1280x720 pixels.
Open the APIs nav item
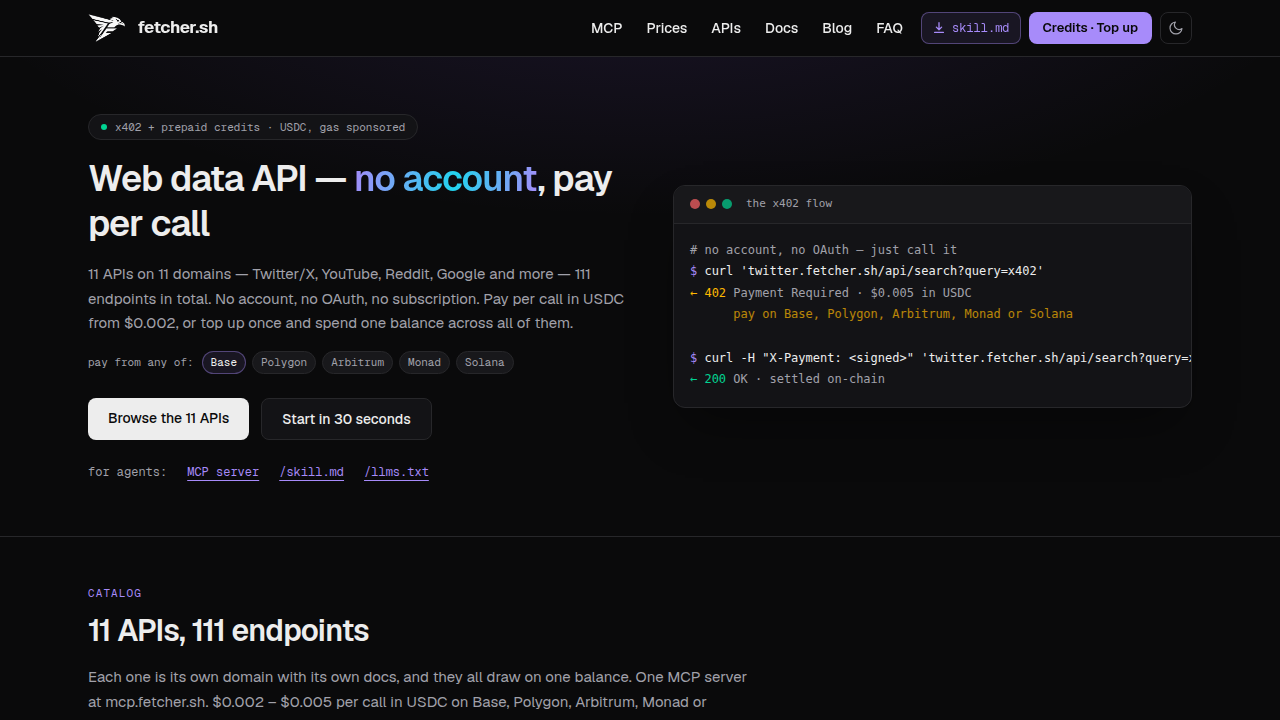[726, 28]
